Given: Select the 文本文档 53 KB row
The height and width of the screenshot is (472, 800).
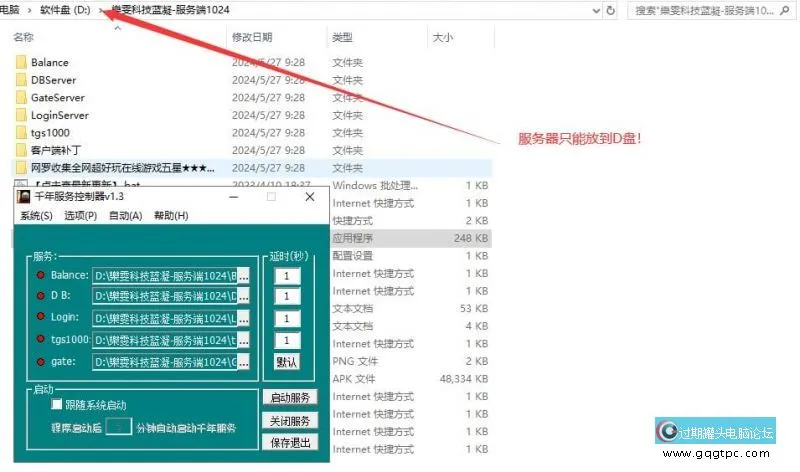Looking at the screenshot, I should (x=411, y=308).
